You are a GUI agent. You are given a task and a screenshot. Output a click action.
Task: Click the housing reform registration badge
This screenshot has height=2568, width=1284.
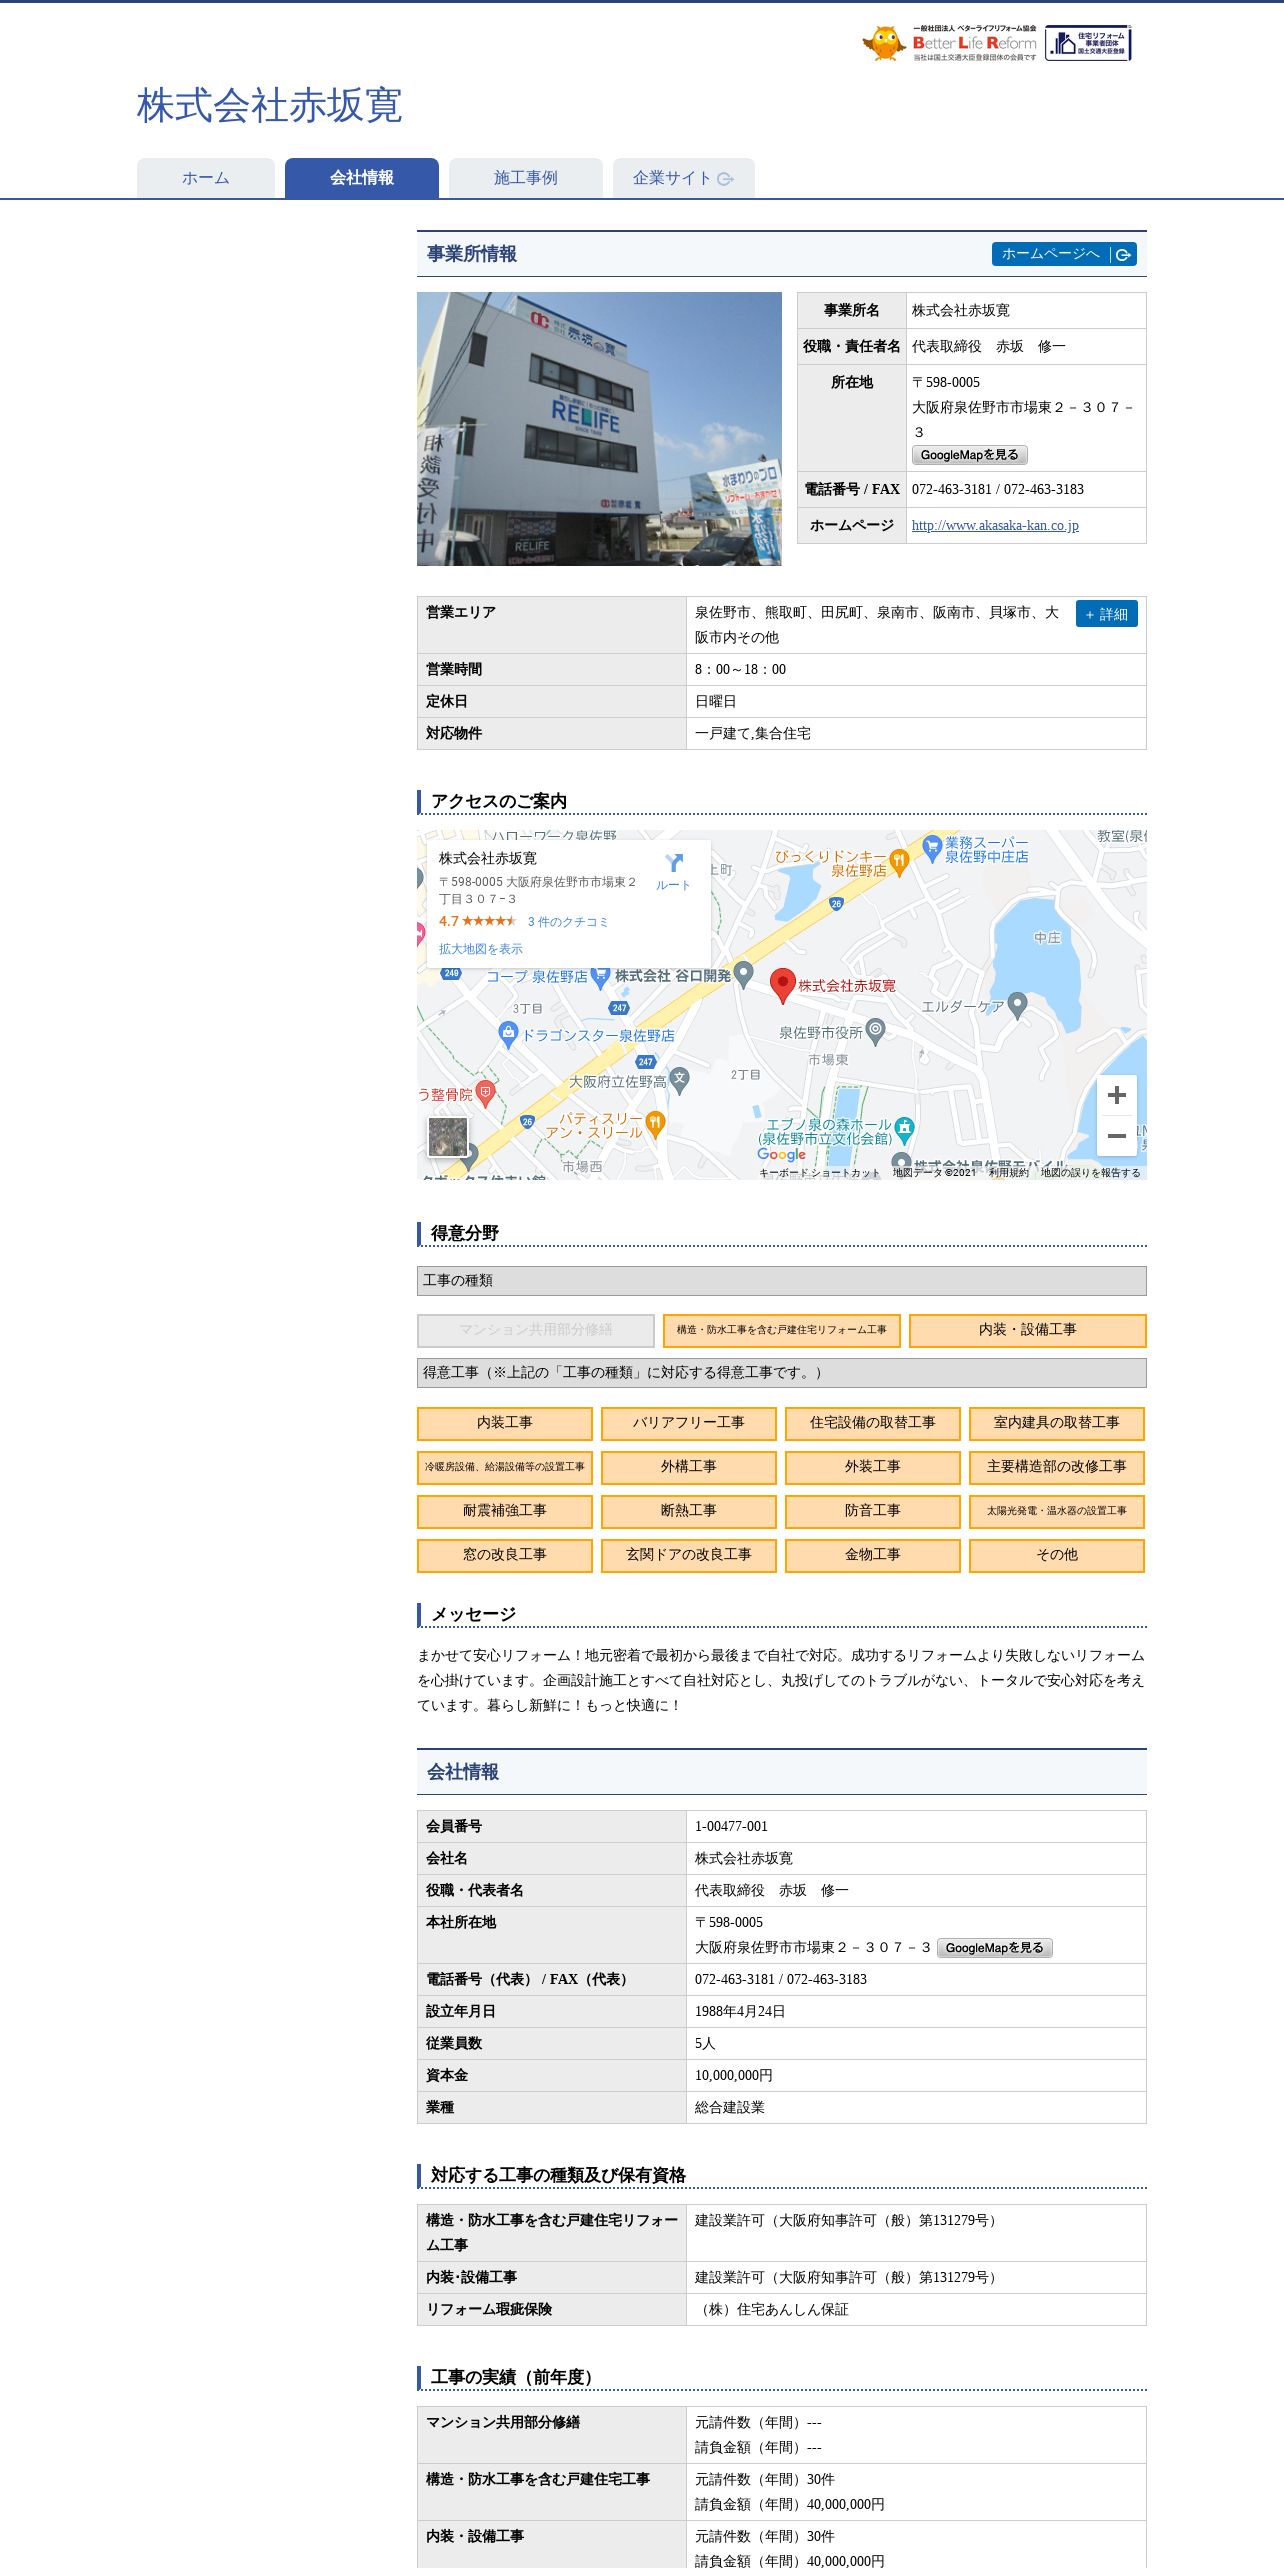point(1088,43)
